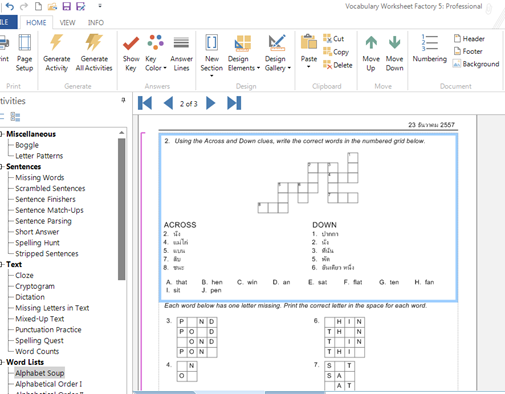This screenshot has width=505, height=394.
Task: Select the Word Counts activity
Action: pos(37,351)
